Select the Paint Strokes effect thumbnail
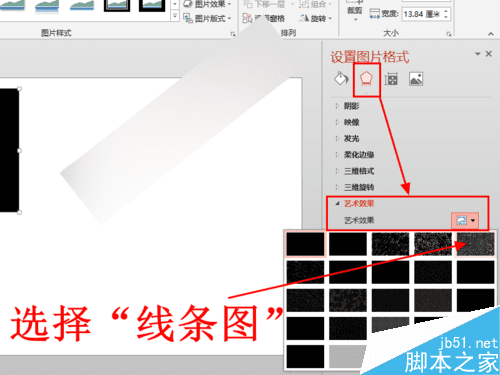This screenshot has height=375, width=500. coord(348,272)
